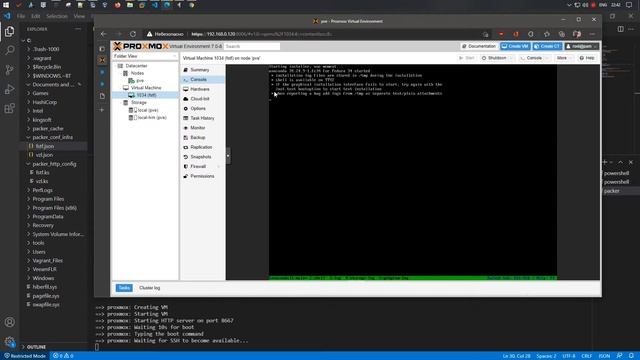The image size is (640, 360).
Task: Select the 1034 (fstf) VM in tree
Action: 147,95
